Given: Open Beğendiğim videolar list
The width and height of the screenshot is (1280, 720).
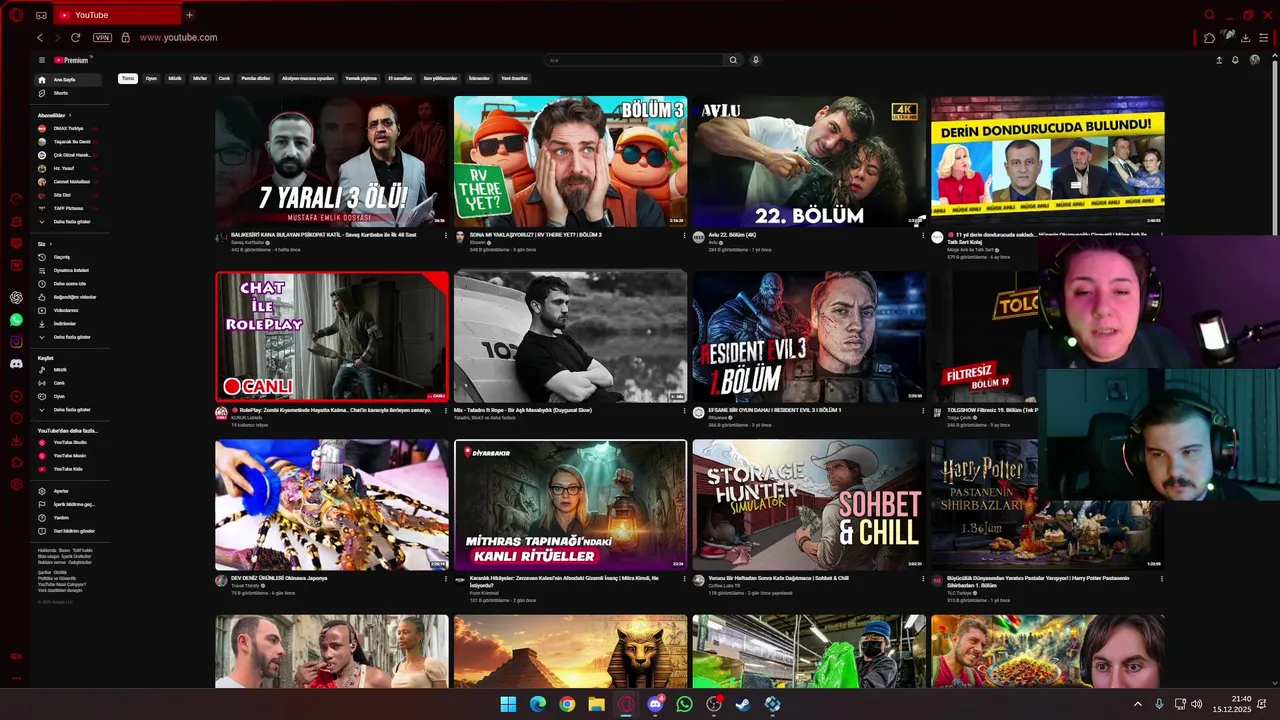Looking at the screenshot, I should click(x=70, y=297).
